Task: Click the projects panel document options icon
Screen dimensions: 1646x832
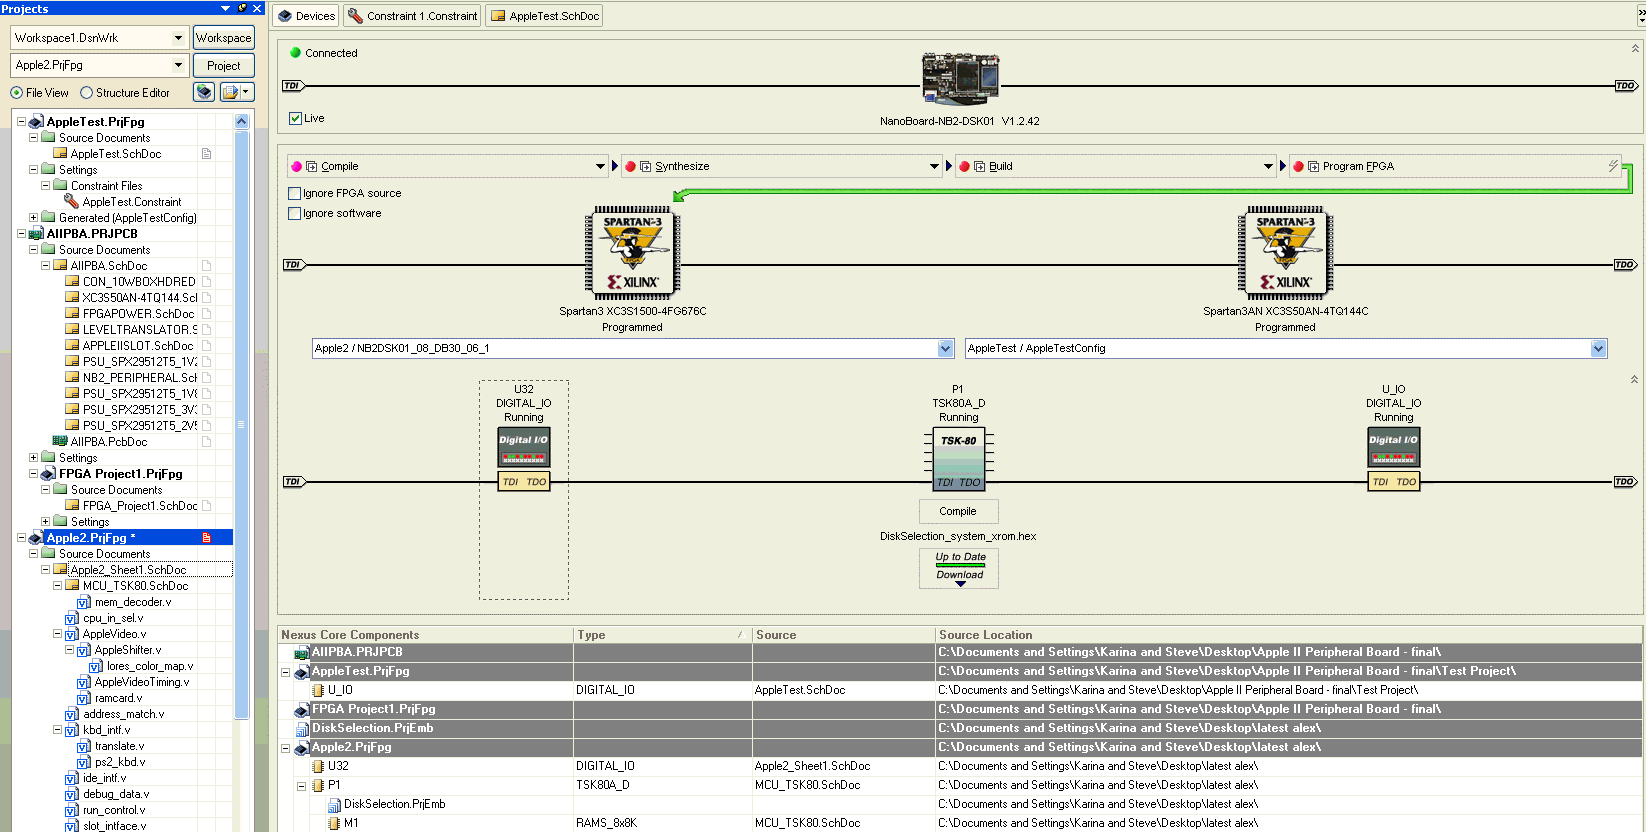Action: tap(237, 92)
